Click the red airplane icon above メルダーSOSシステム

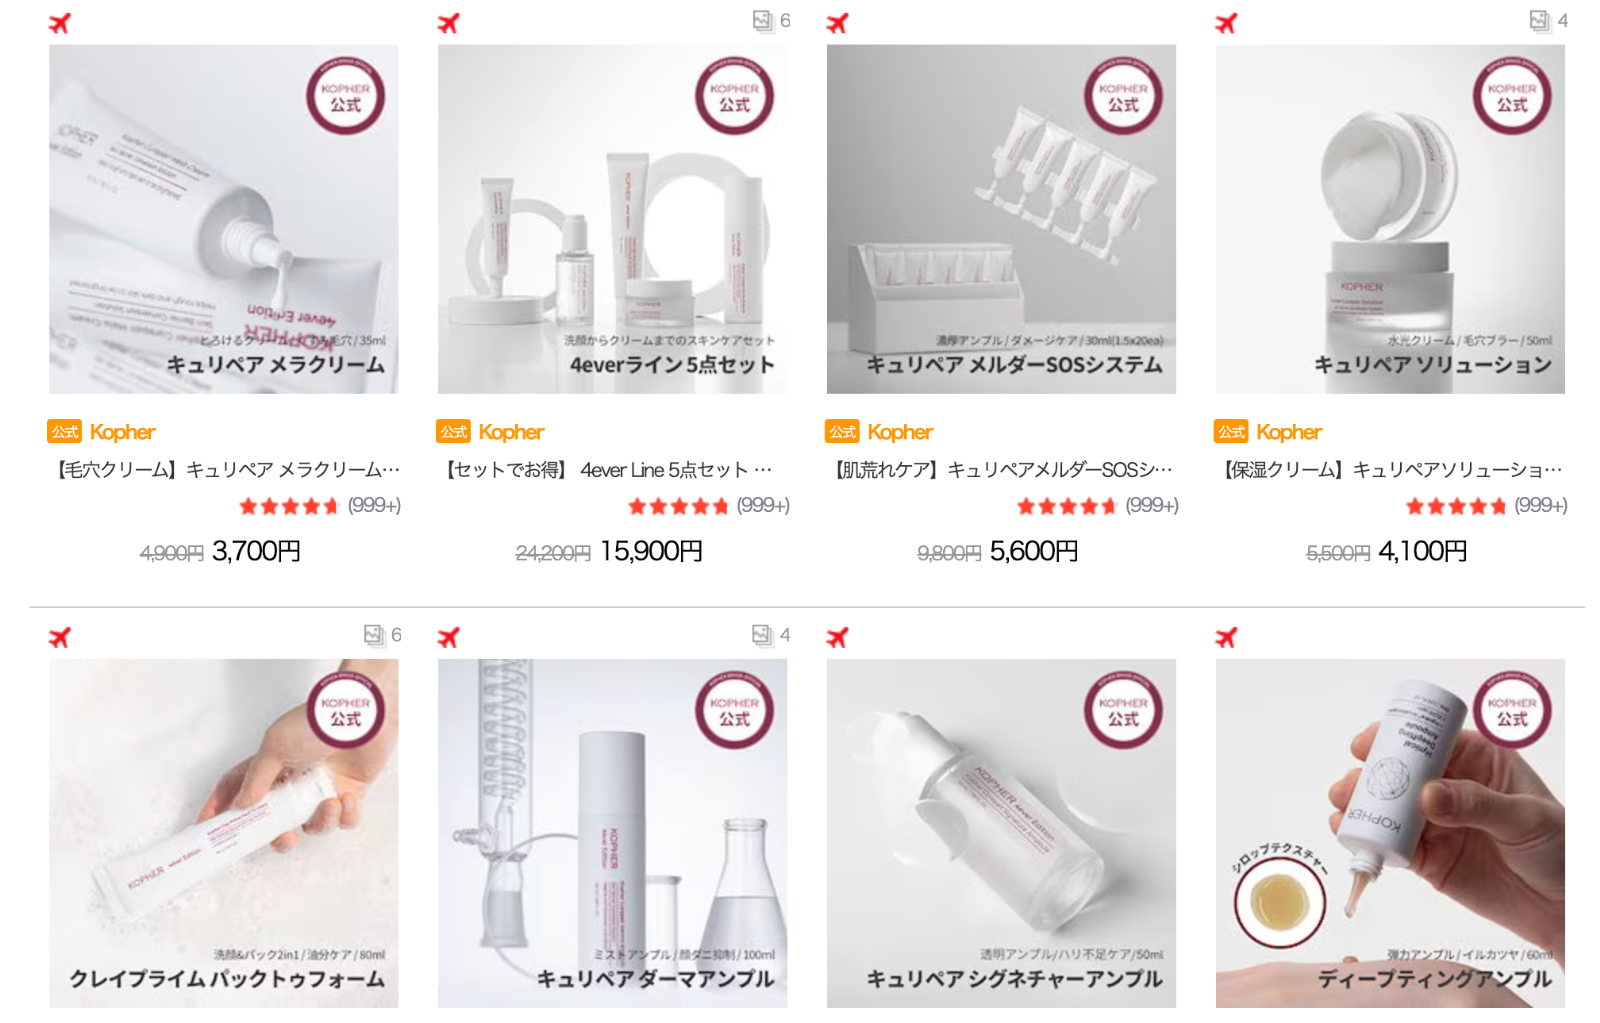pyautogui.click(x=837, y=23)
